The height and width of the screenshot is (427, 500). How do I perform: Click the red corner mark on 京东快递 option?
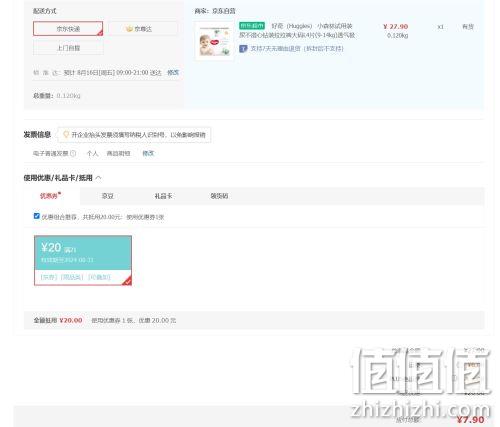click(100, 32)
